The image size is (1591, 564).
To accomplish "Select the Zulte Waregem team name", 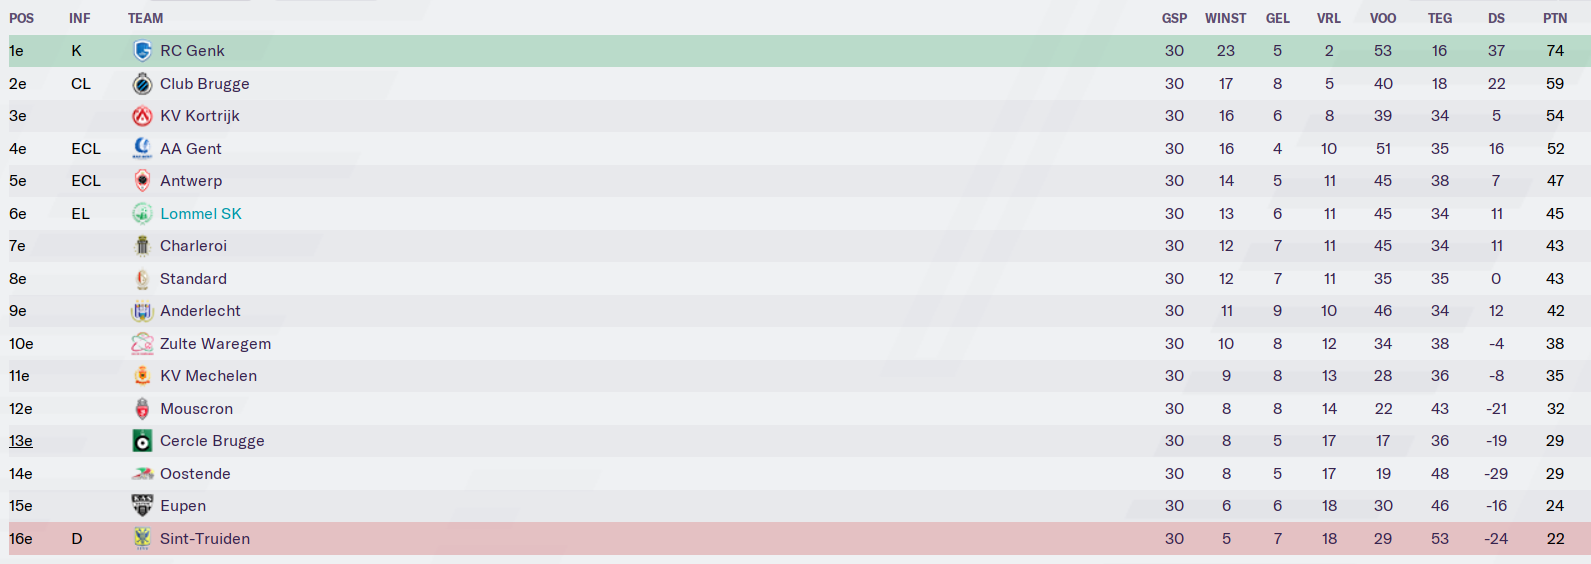I will pyautogui.click(x=215, y=344).
